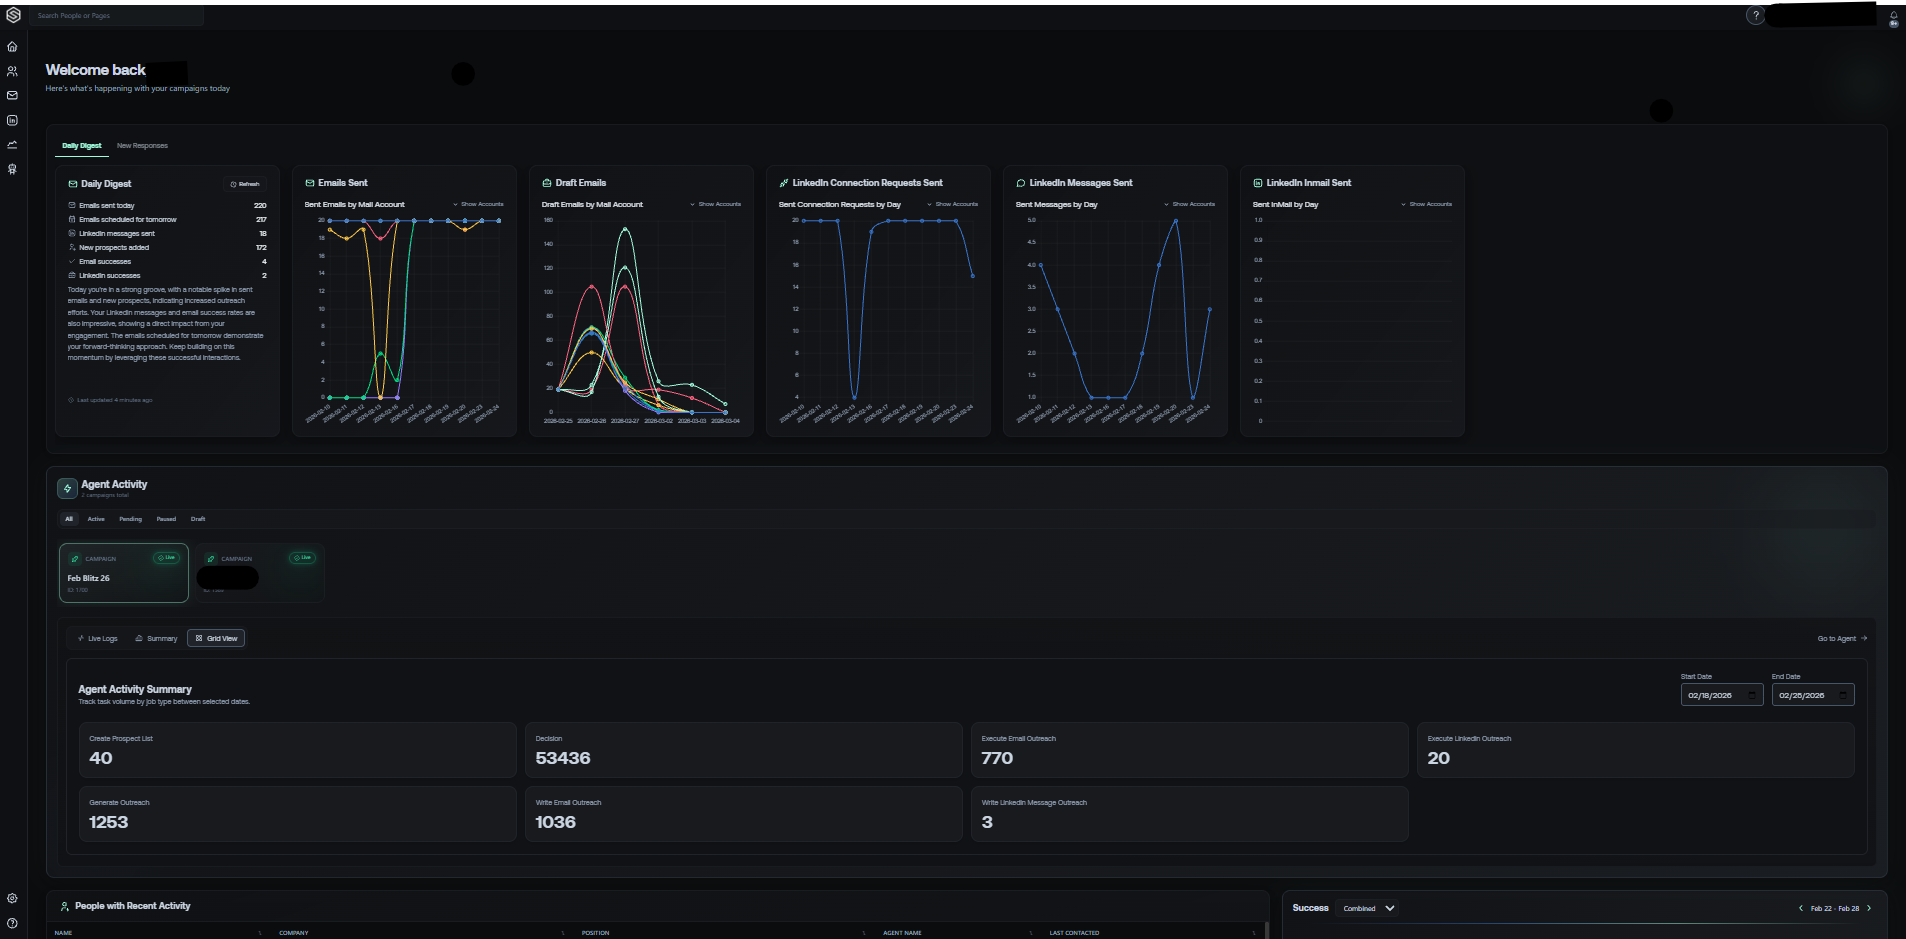Expand Show Accounts on Emails Sent chart

point(478,204)
